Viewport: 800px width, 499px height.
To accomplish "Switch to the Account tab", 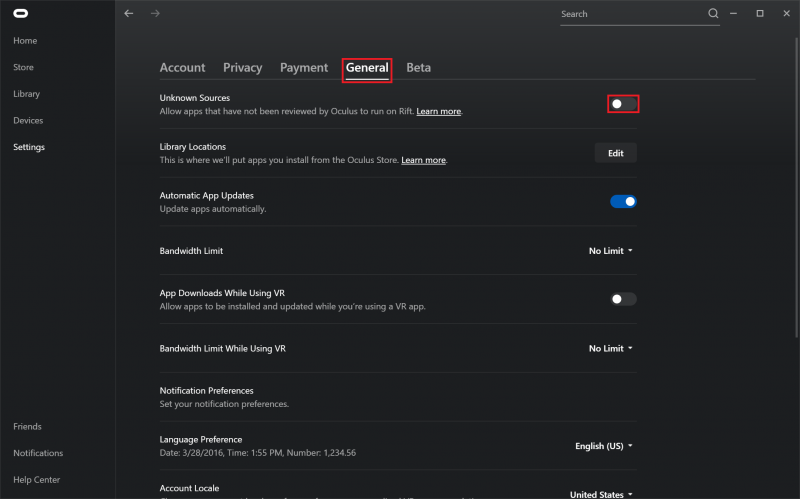I will tap(182, 68).
